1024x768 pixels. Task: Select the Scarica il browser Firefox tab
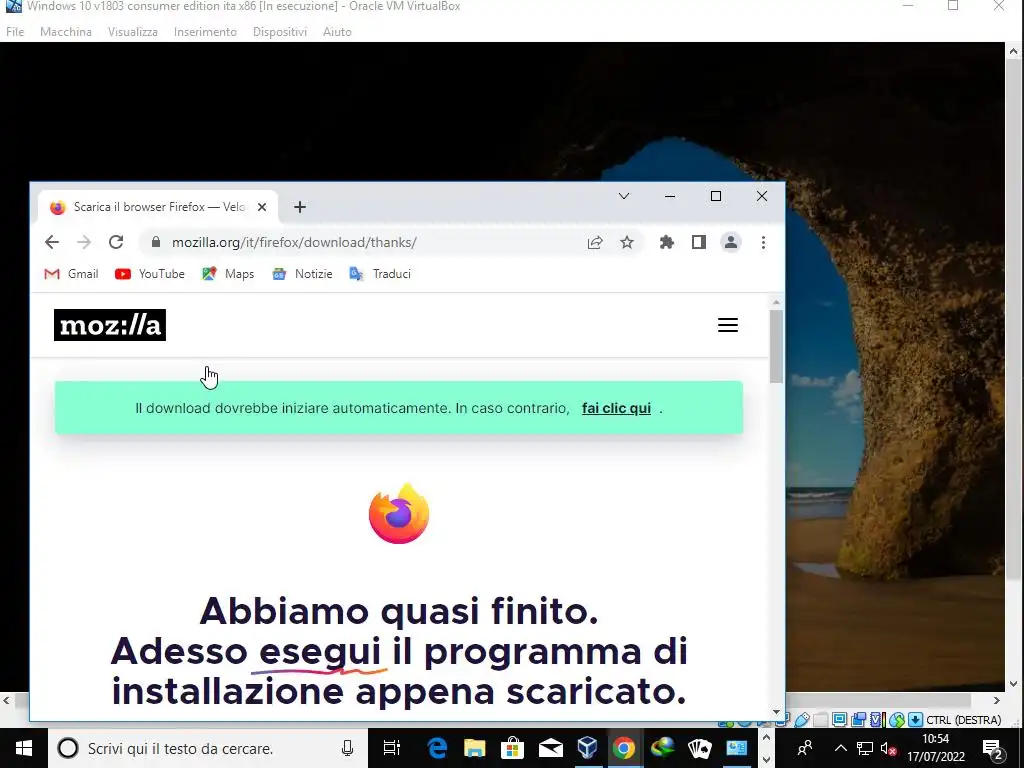pyautogui.click(x=158, y=207)
